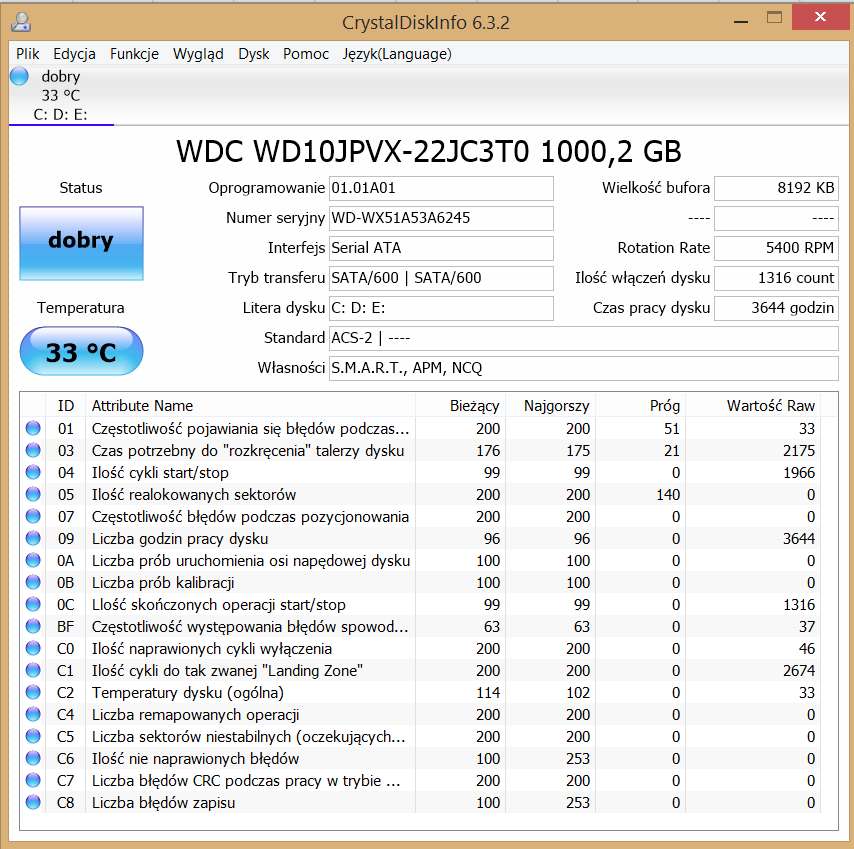Click the status orb for attribute 04
The width and height of the screenshot is (854, 849).
(x=33, y=473)
